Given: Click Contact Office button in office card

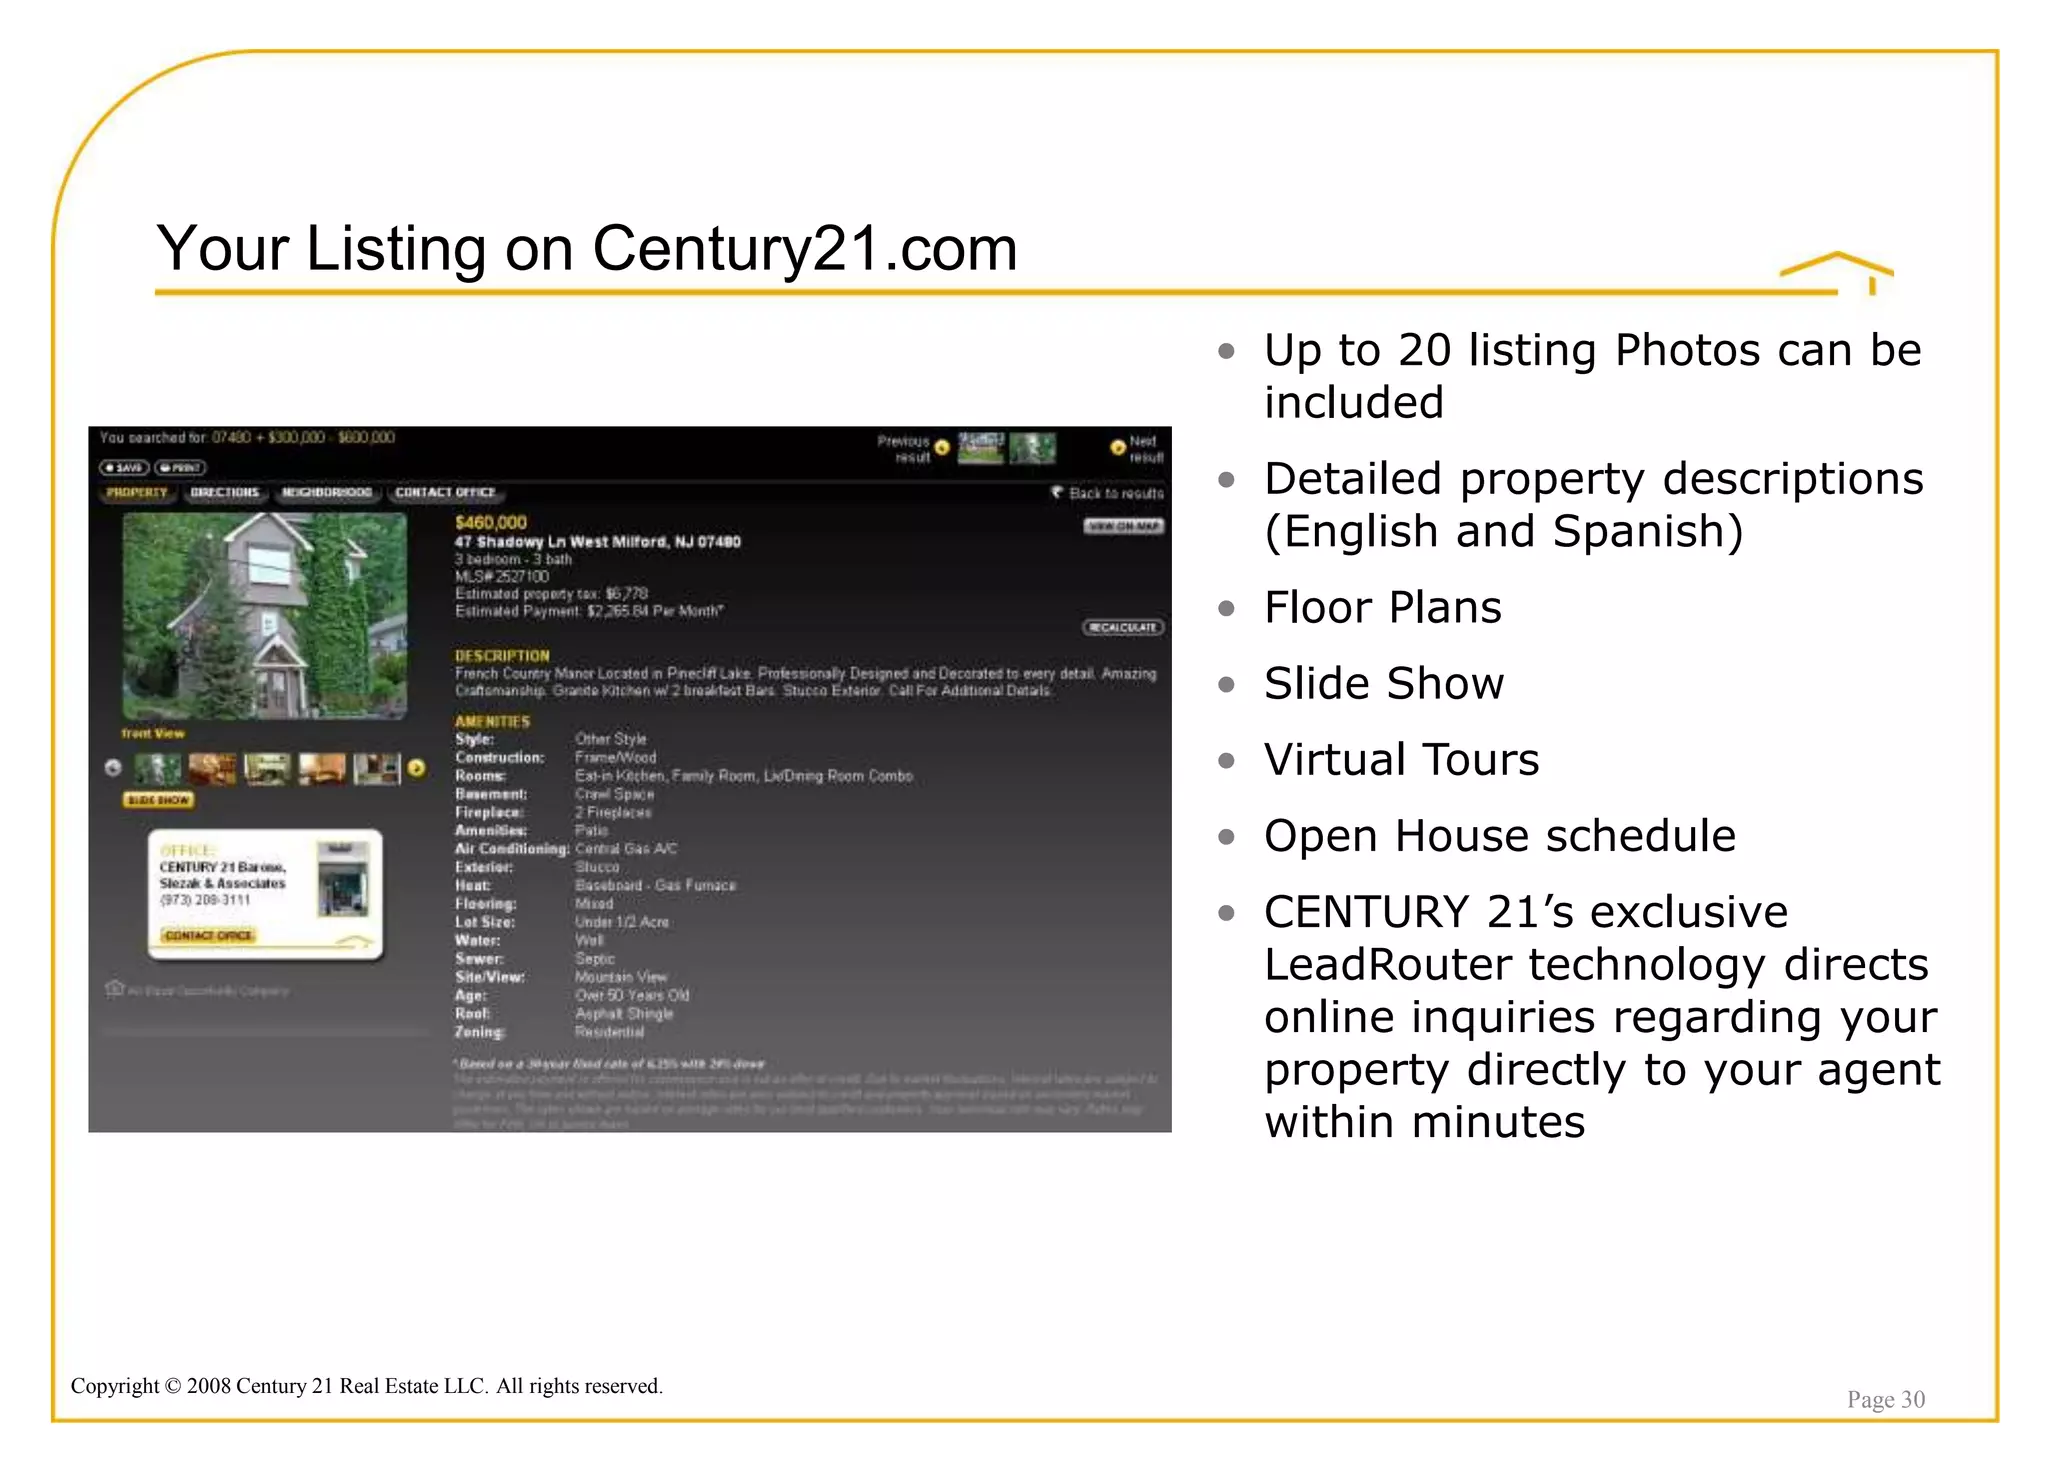Looking at the screenshot, I should tap(209, 935).
